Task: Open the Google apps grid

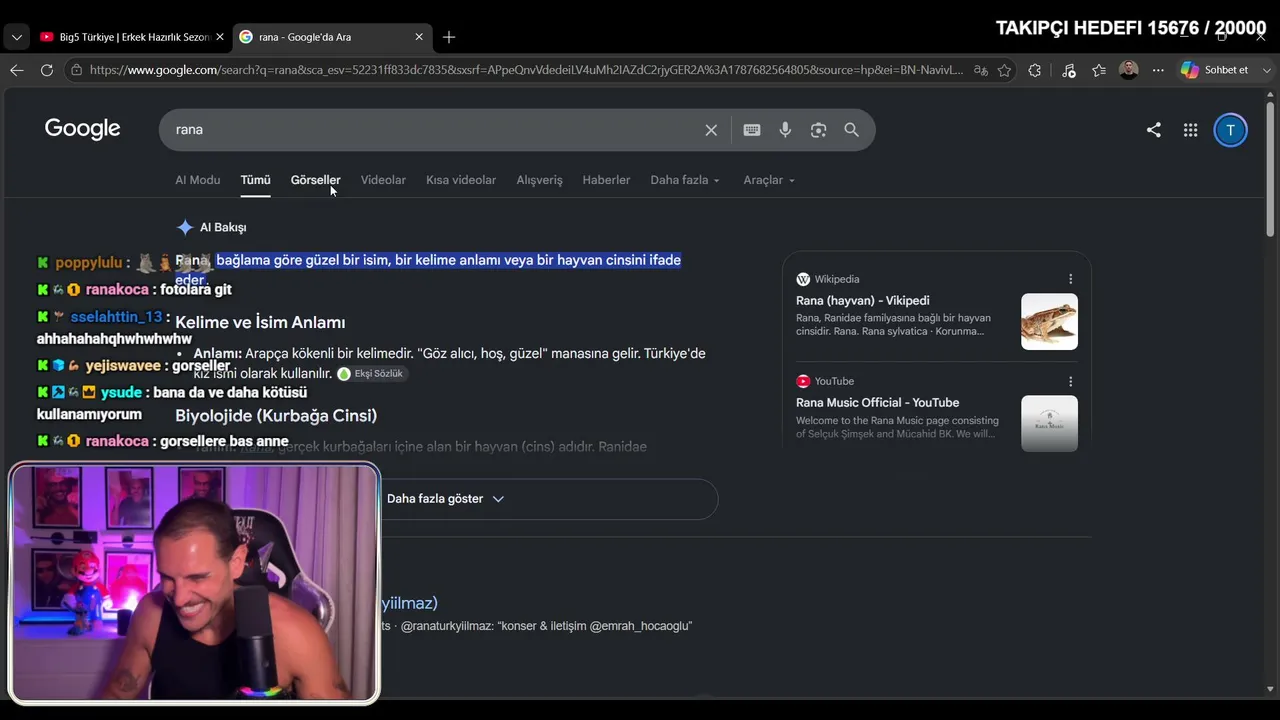Action: 1190,130
